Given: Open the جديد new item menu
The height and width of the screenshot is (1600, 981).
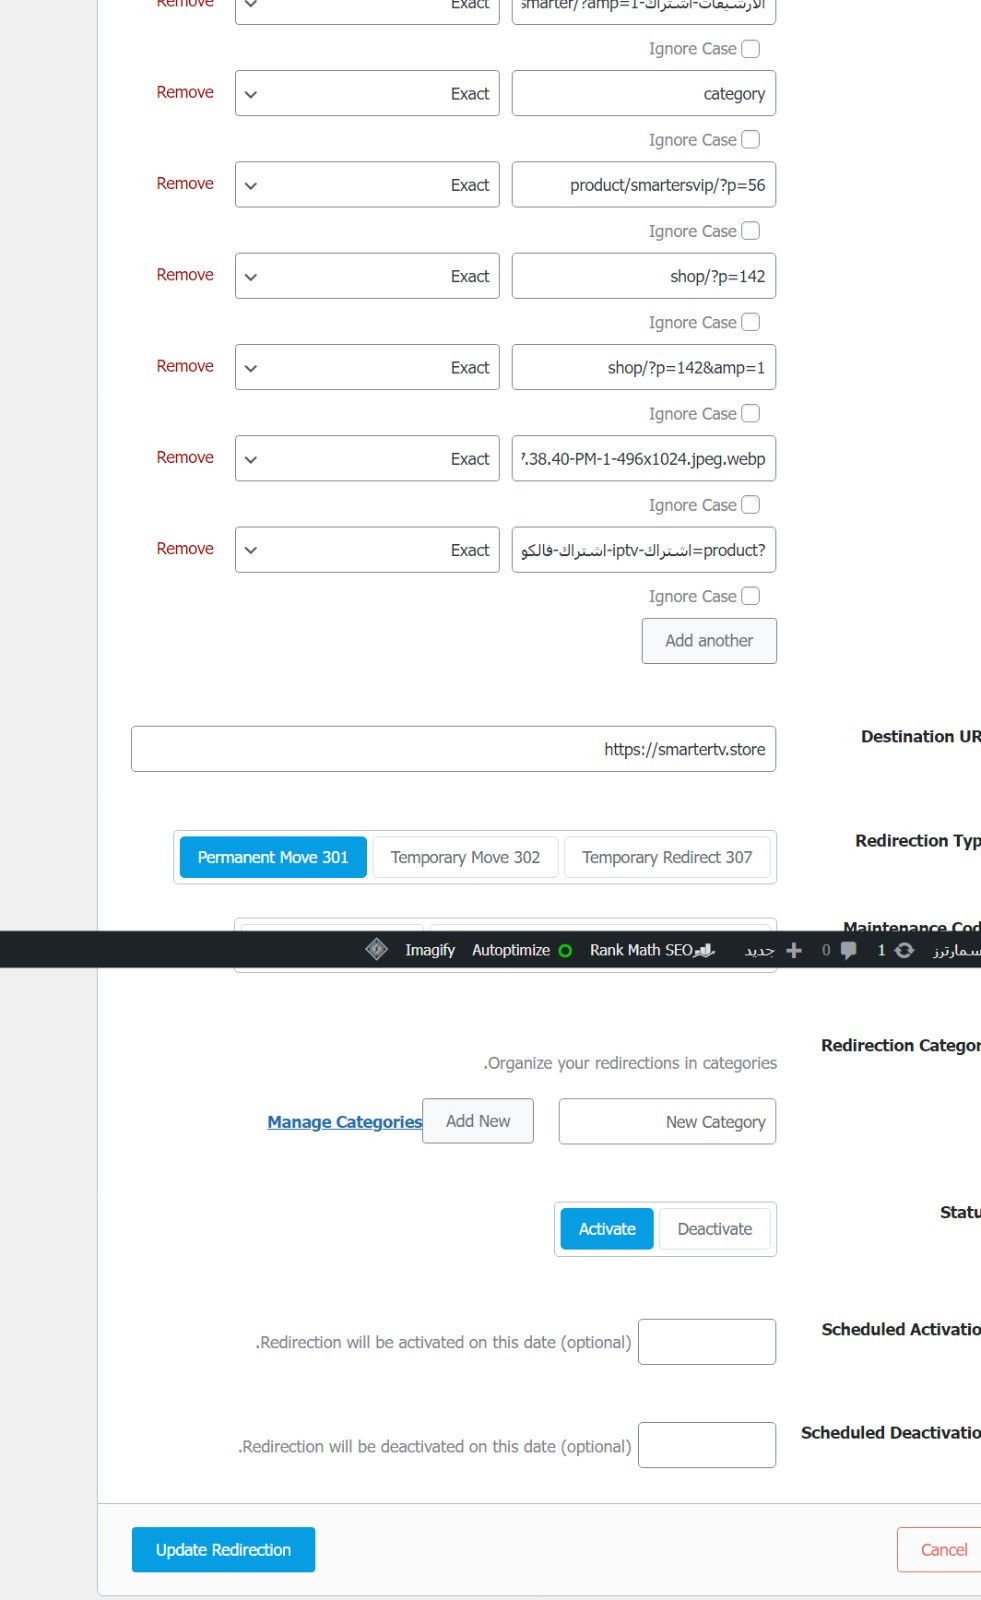Looking at the screenshot, I should click(x=760, y=950).
